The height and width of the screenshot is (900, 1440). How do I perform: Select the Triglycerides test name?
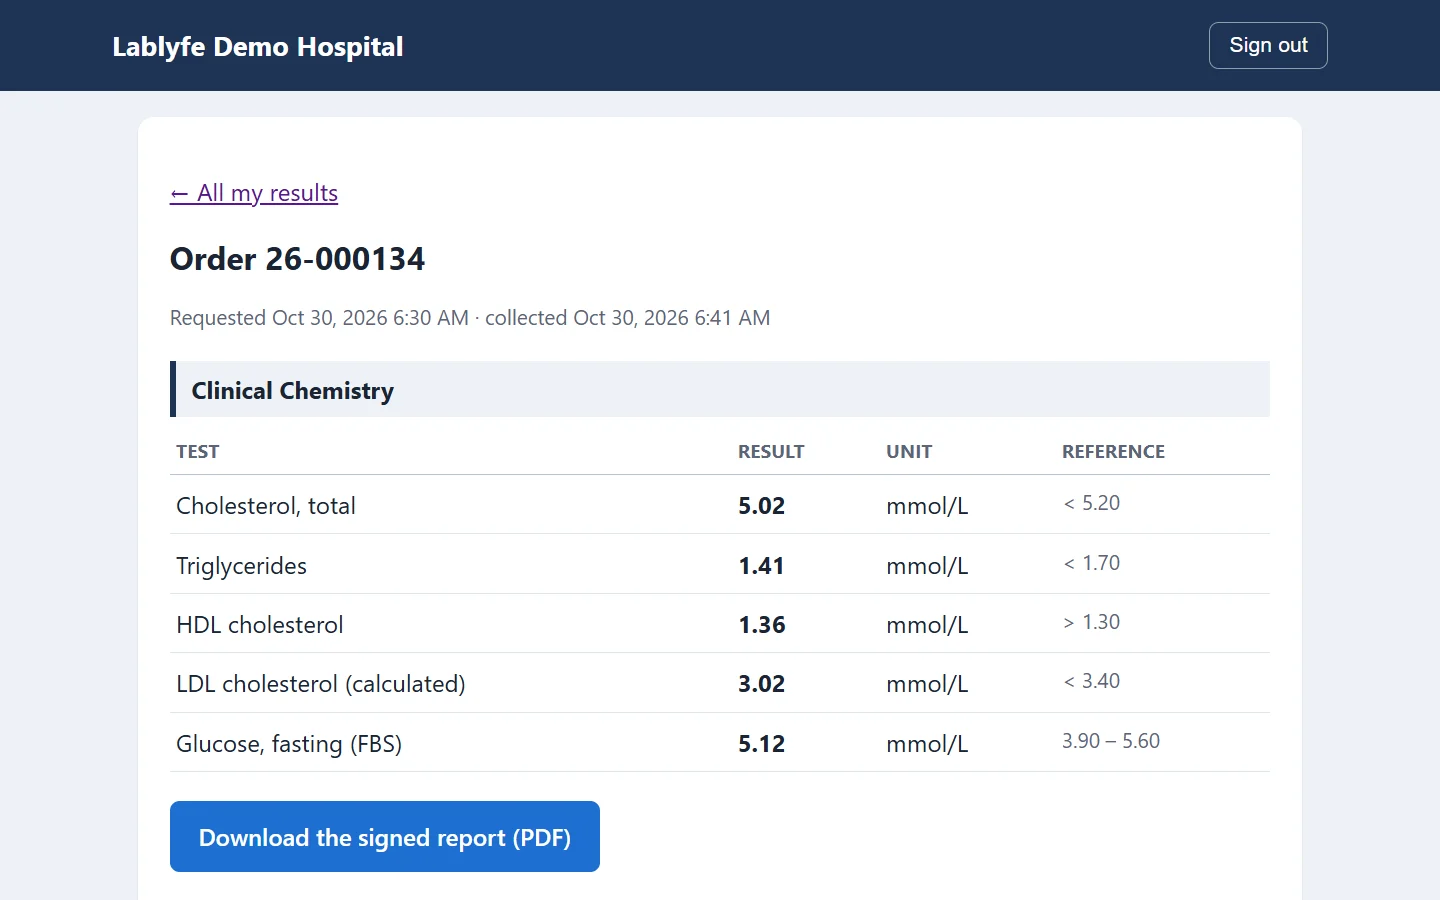(x=241, y=566)
